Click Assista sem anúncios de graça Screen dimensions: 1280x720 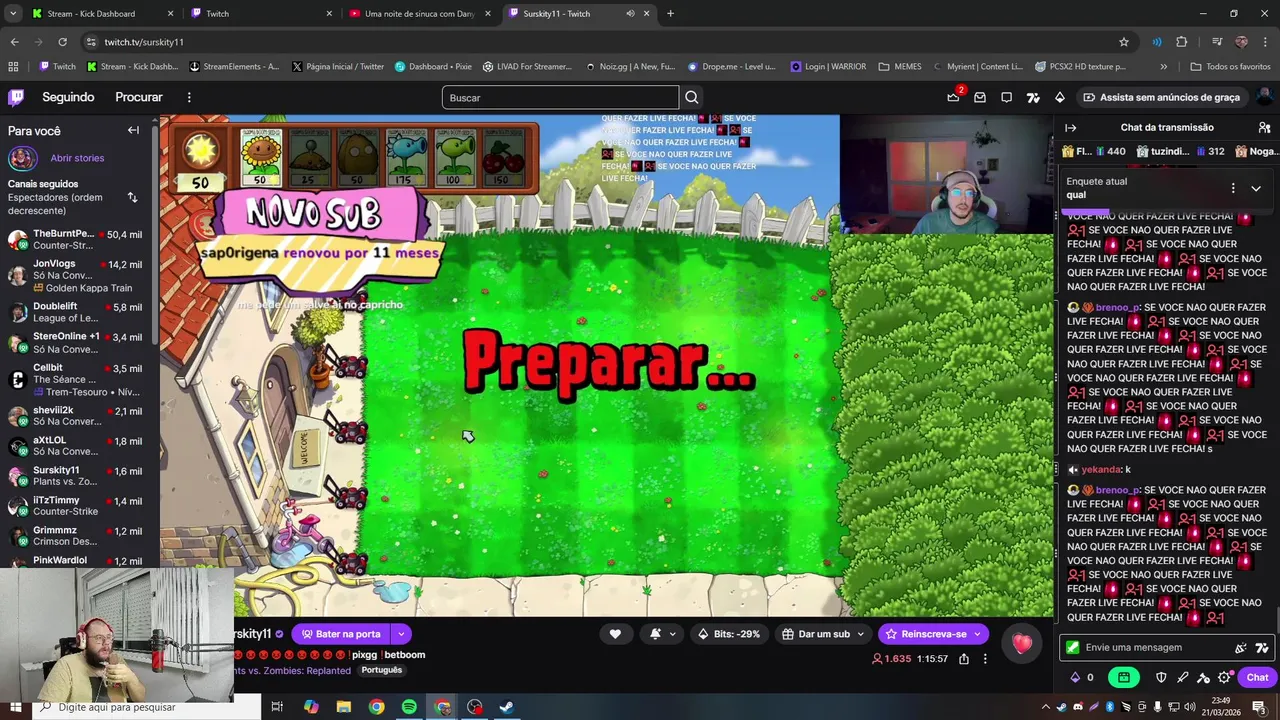tap(1161, 97)
